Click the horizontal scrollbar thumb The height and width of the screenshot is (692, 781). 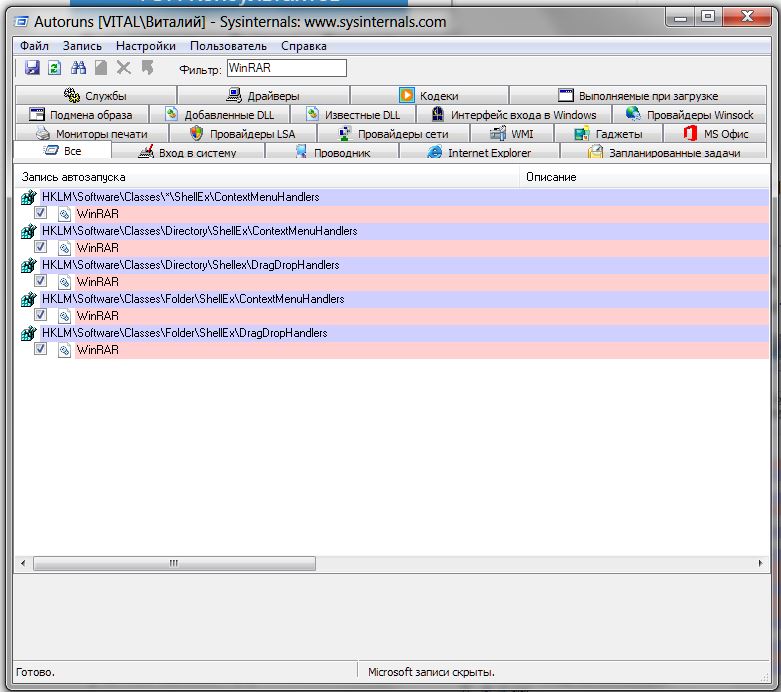coord(174,563)
